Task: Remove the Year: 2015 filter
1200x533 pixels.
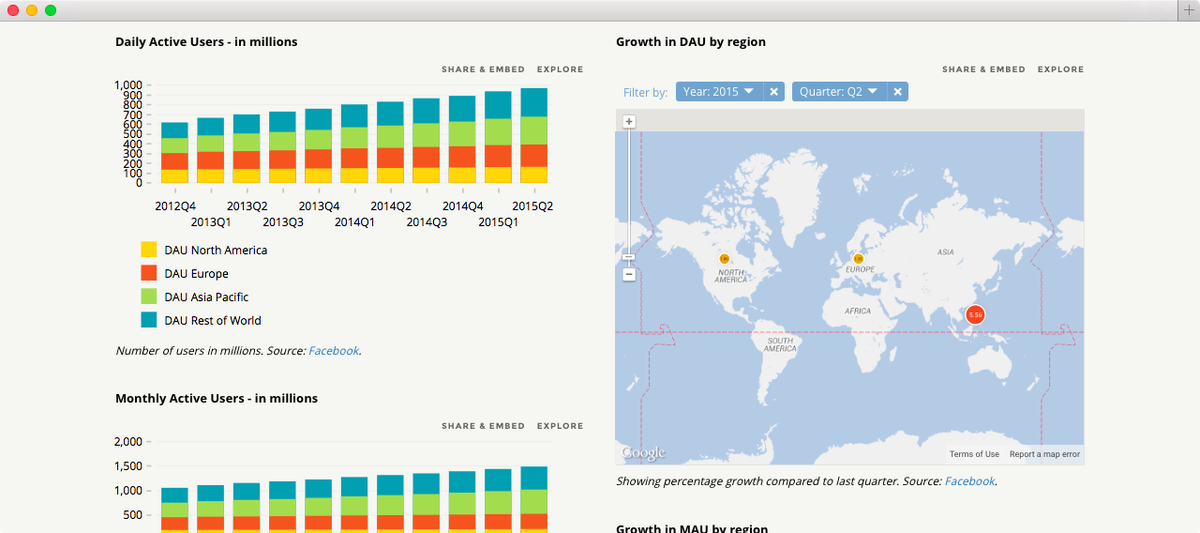Action: (x=773, y=92)
